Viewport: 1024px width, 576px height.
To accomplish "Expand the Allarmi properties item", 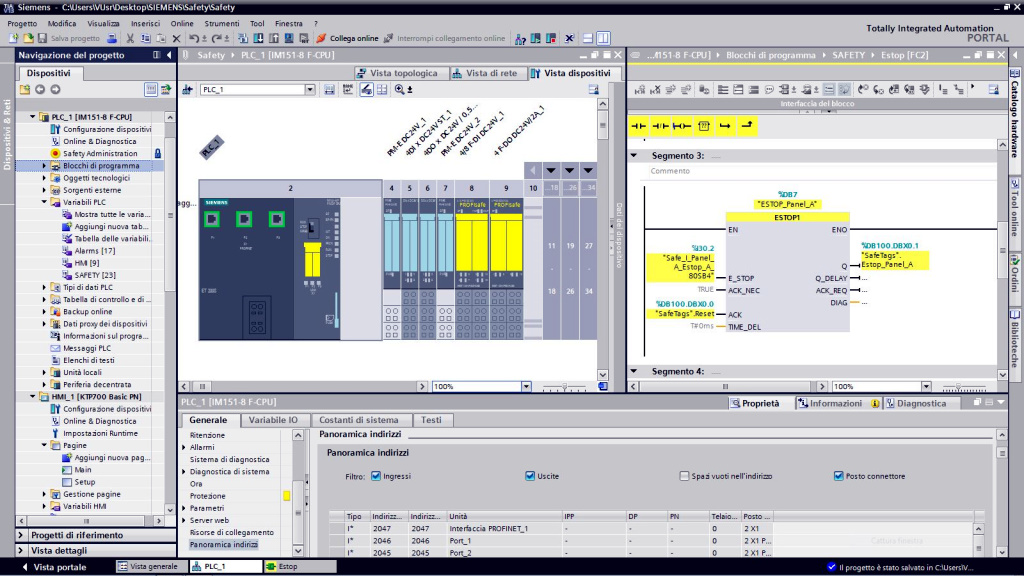I will coord(184,447).
